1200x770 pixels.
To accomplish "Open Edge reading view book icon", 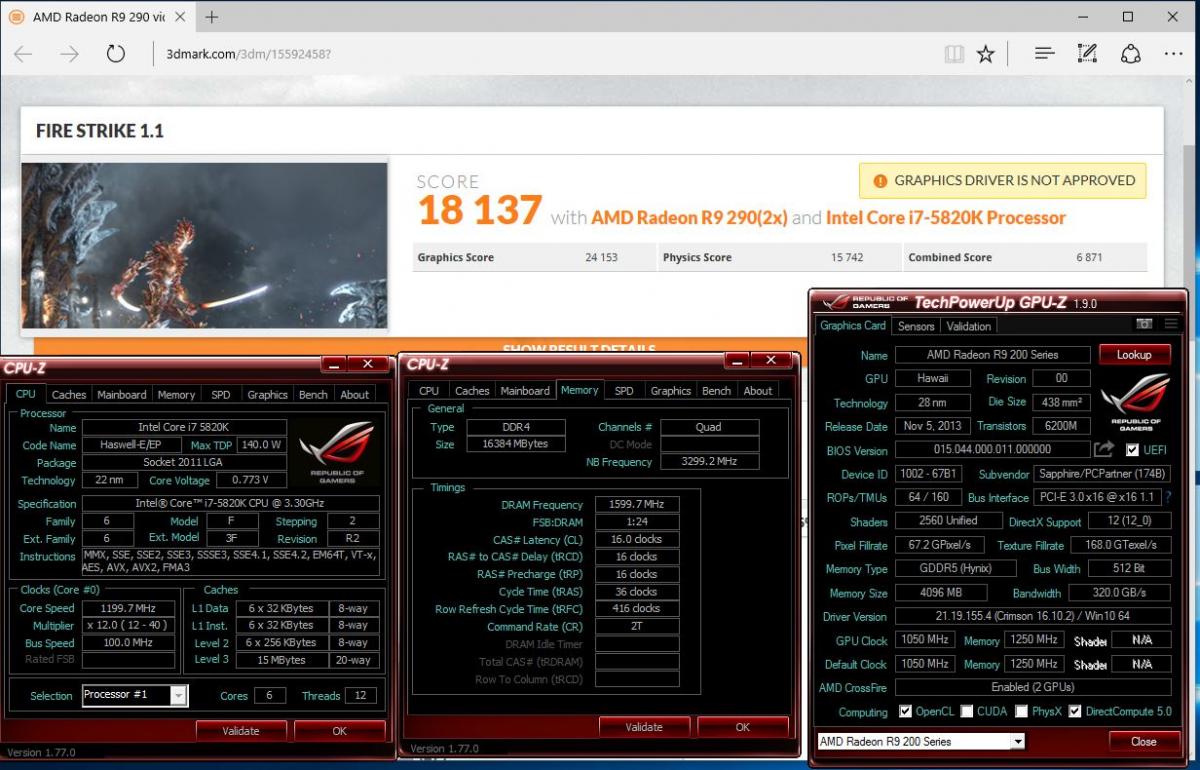I will (x=954, y=54).
